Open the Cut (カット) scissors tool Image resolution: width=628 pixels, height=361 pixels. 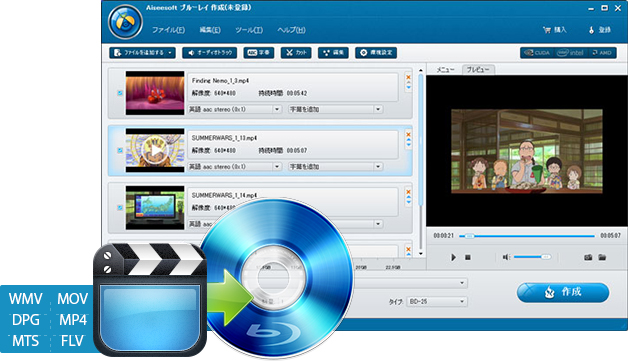(x=296, y=52)
